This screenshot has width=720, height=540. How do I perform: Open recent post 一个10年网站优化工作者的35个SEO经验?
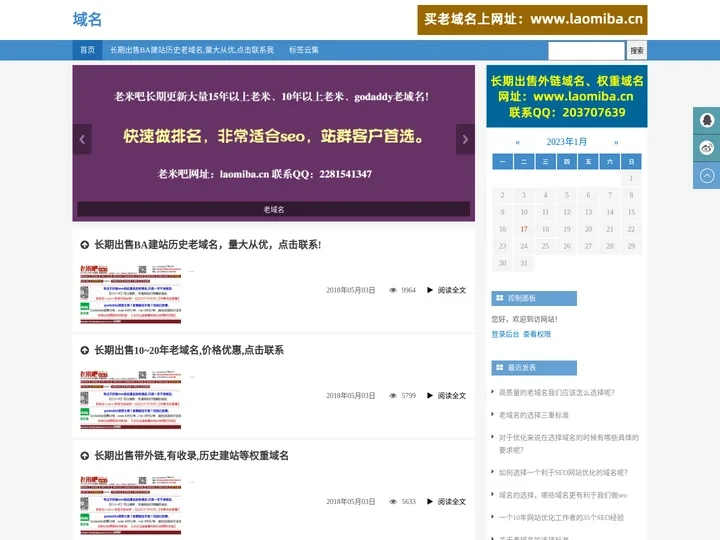point(561,518)
